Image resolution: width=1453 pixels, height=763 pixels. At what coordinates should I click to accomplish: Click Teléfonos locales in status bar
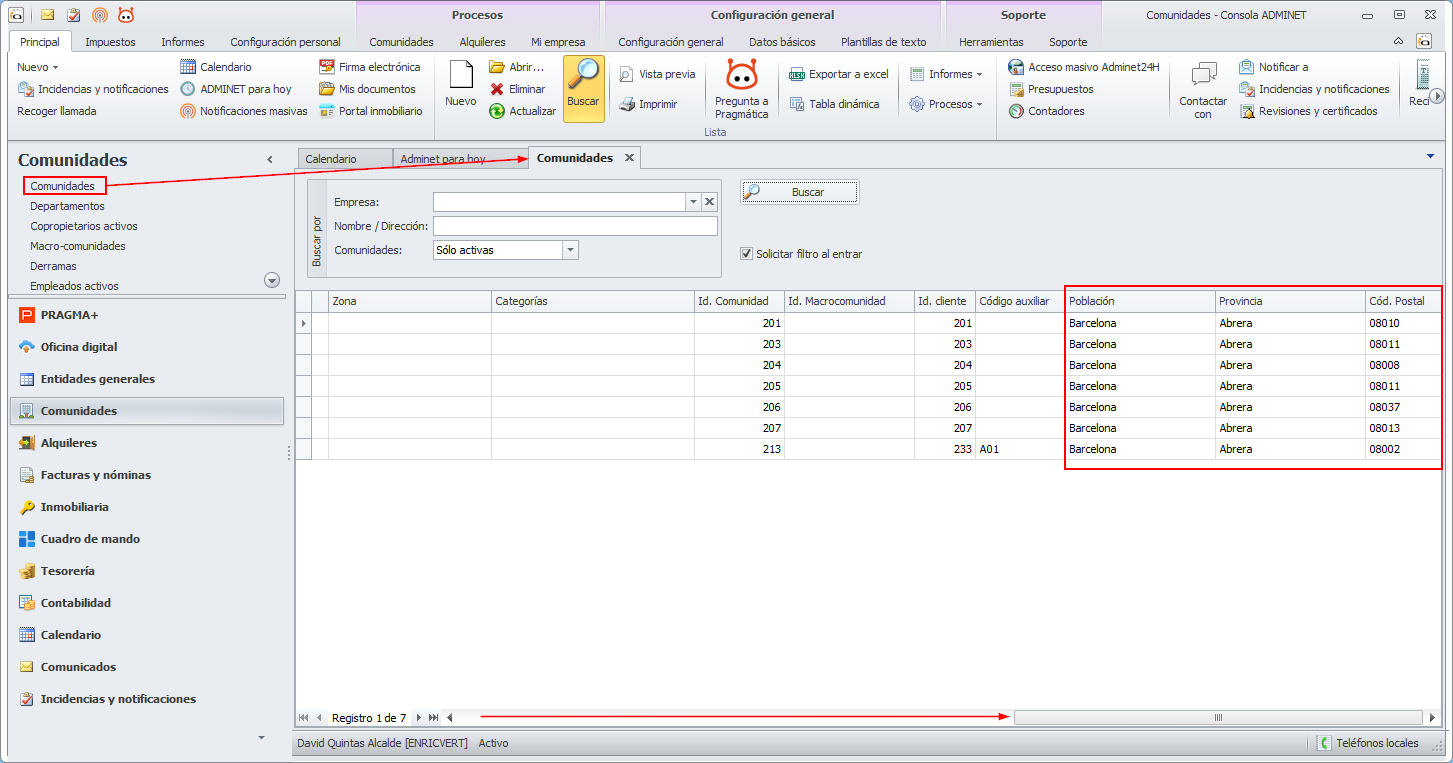(x=1368, y=743)
